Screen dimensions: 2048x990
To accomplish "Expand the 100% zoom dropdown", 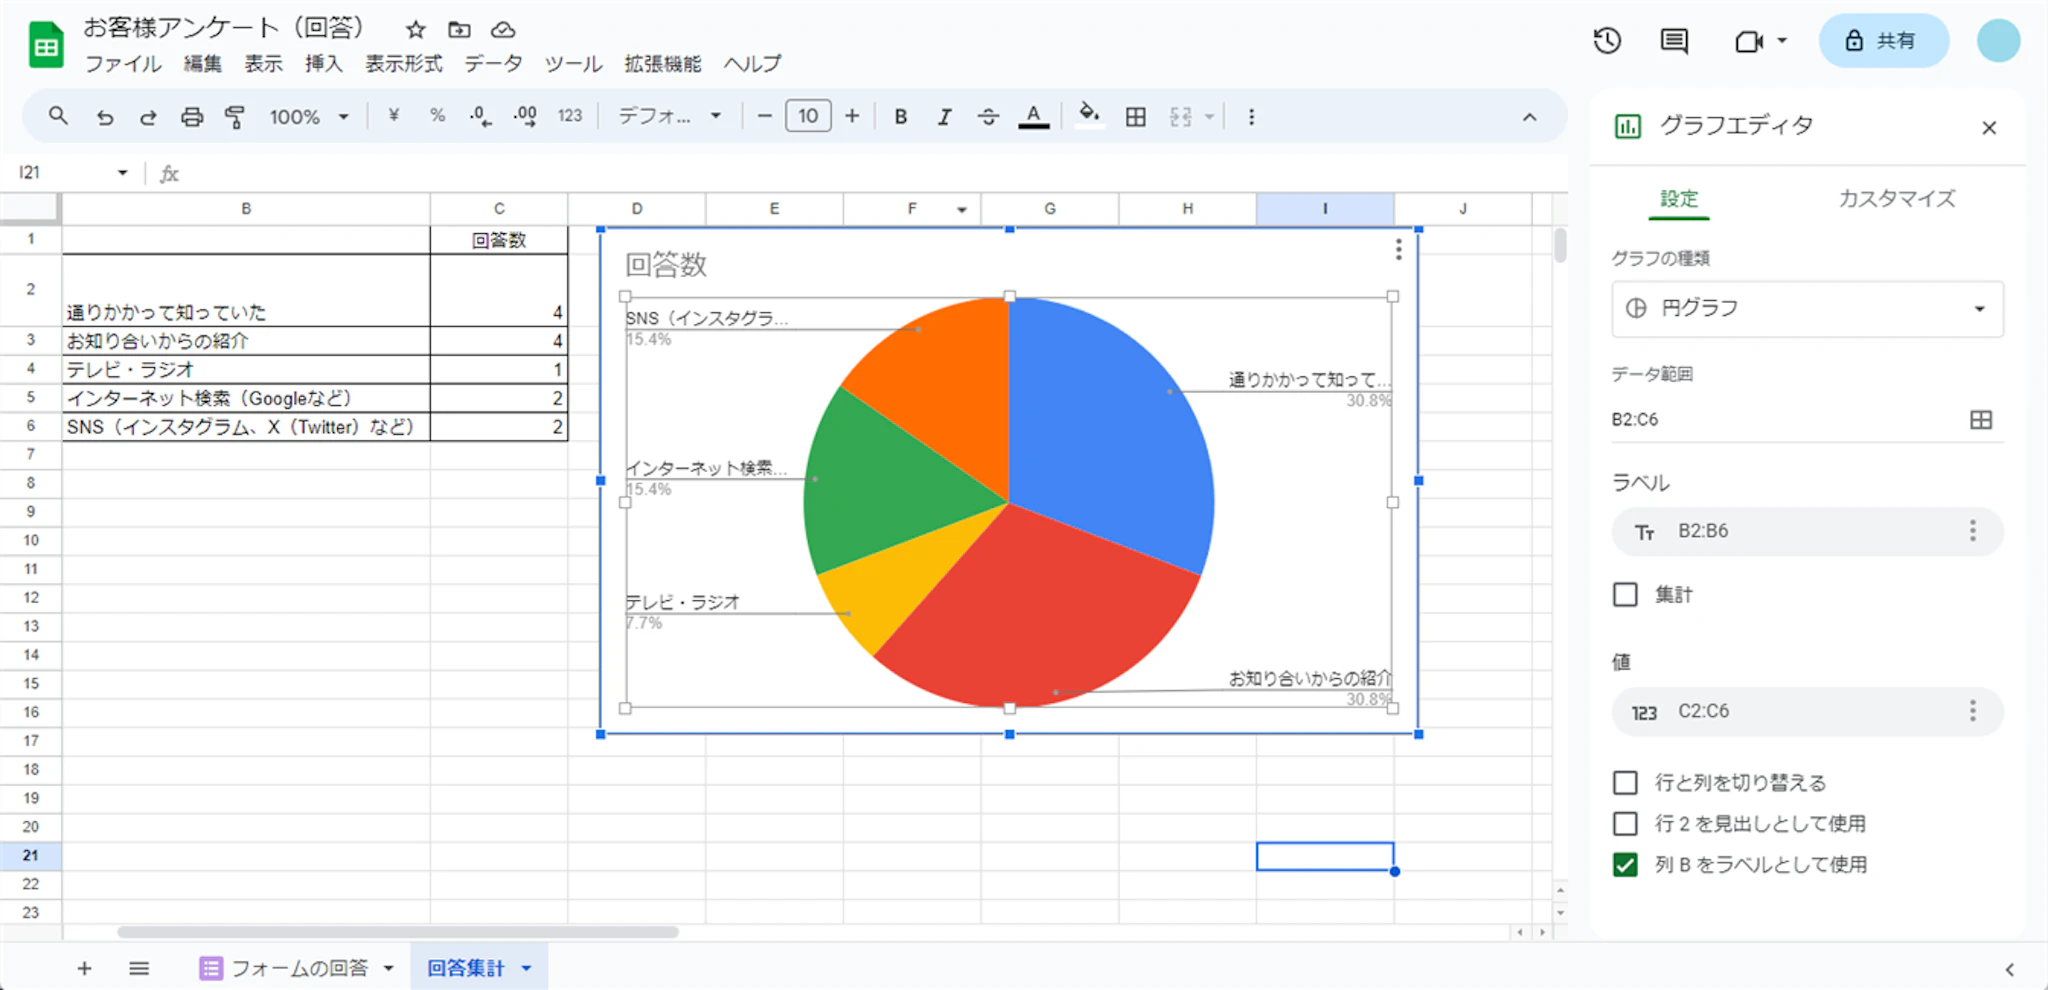I will pyautogui.click(x=308, y=117).
